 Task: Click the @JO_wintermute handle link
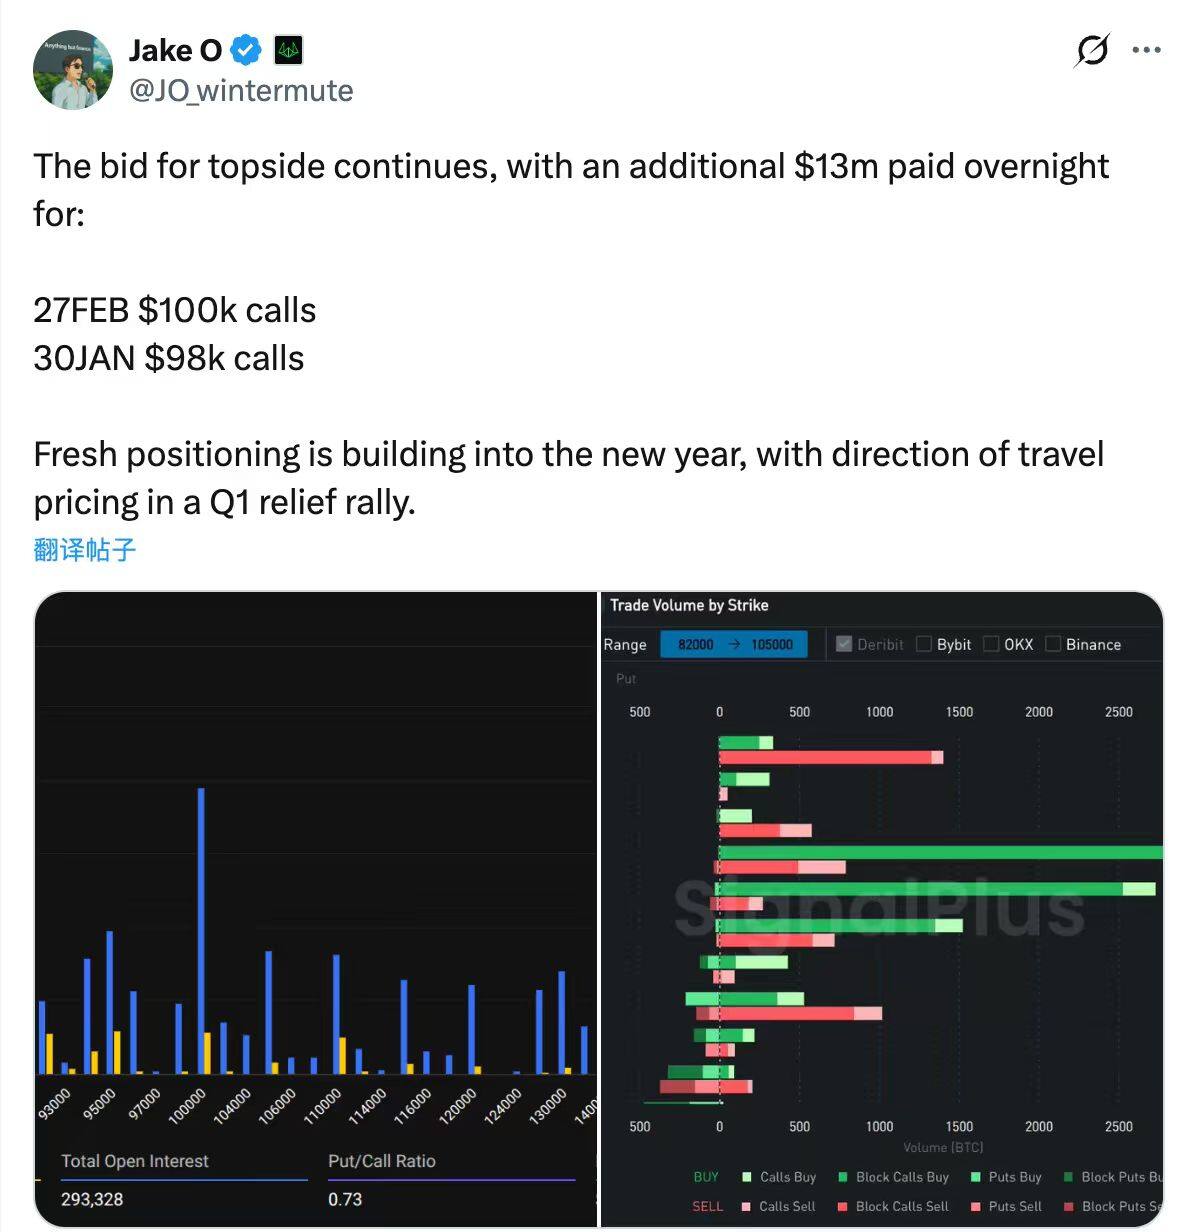(x=241, y=91)
